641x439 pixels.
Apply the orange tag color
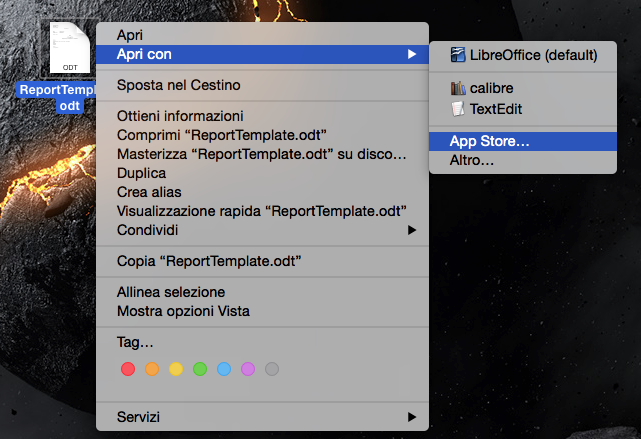coord(152,369)
